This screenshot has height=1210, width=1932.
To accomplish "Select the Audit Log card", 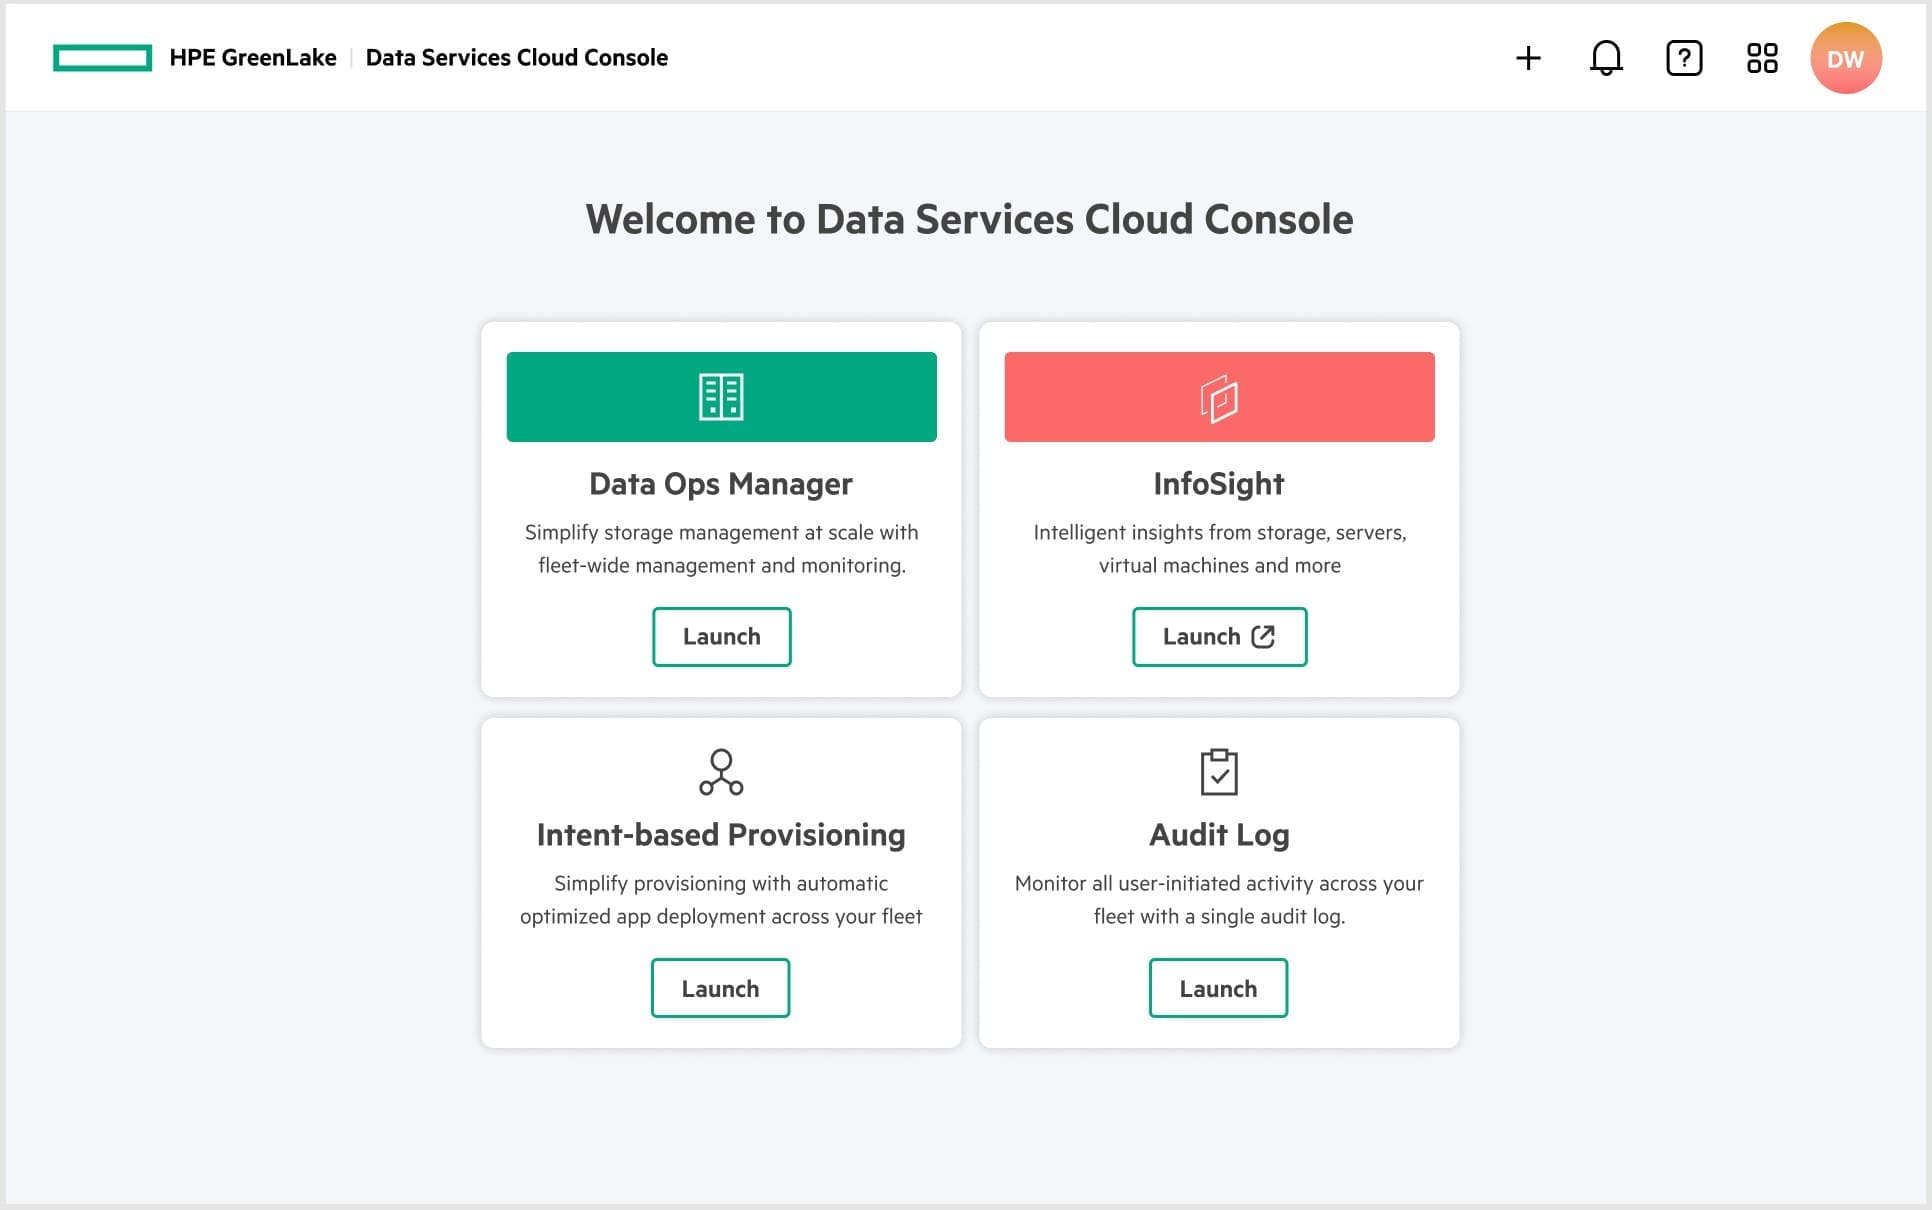I will click(1218, 882).
